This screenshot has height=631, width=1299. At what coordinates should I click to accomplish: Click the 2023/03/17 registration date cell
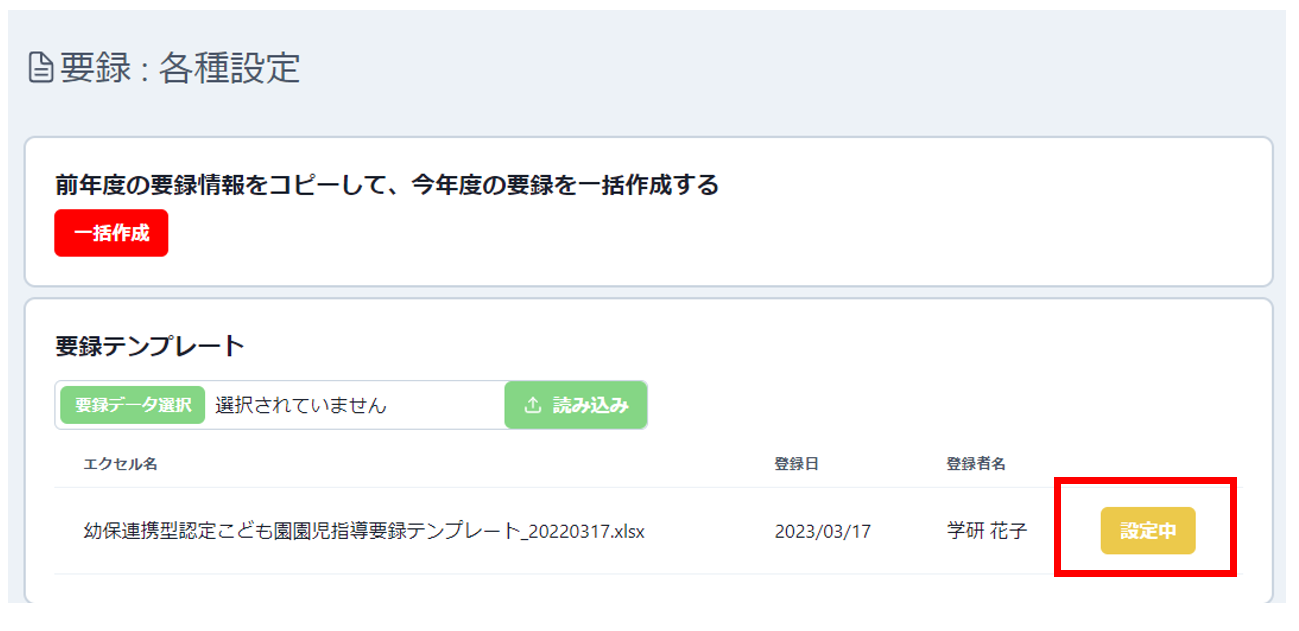point(822,532)
